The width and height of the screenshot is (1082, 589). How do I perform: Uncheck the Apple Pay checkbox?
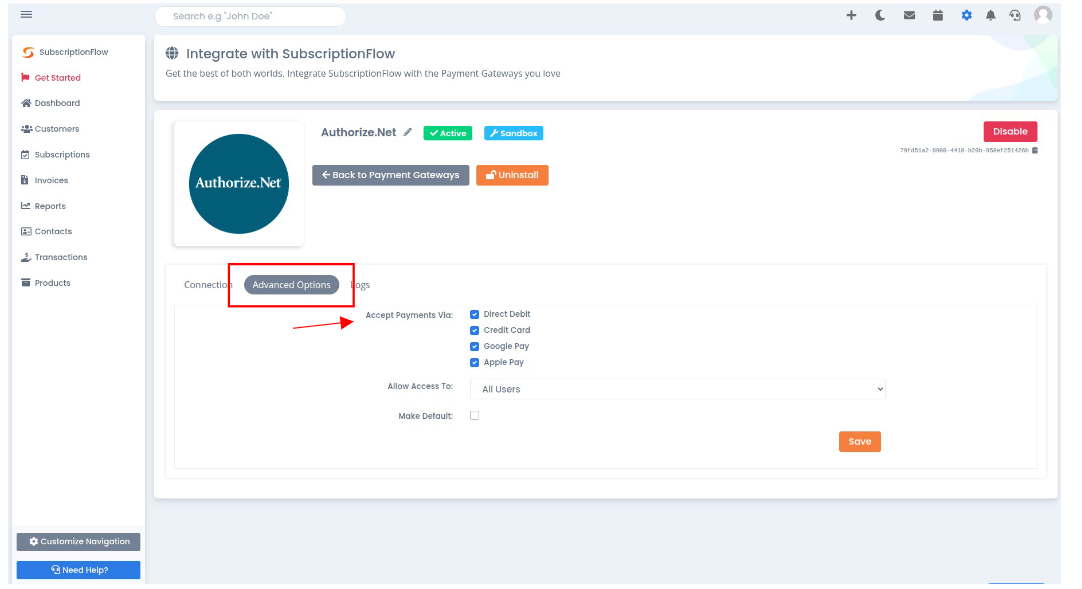click(x=475, y=363)
